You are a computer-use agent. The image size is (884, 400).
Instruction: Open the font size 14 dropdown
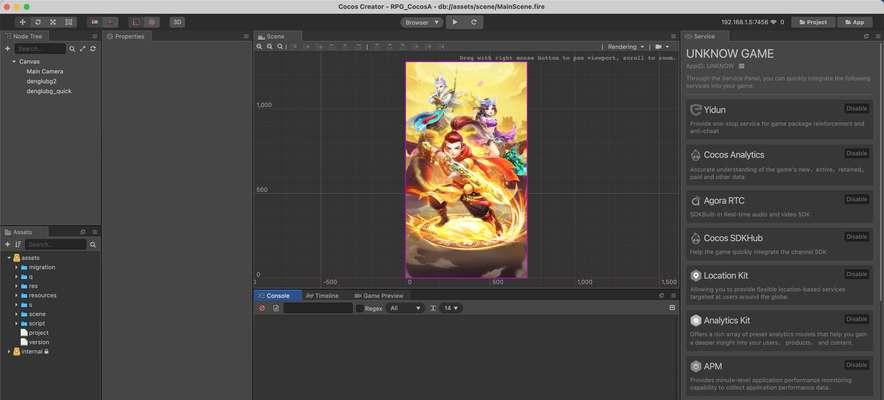coord(450,308)
